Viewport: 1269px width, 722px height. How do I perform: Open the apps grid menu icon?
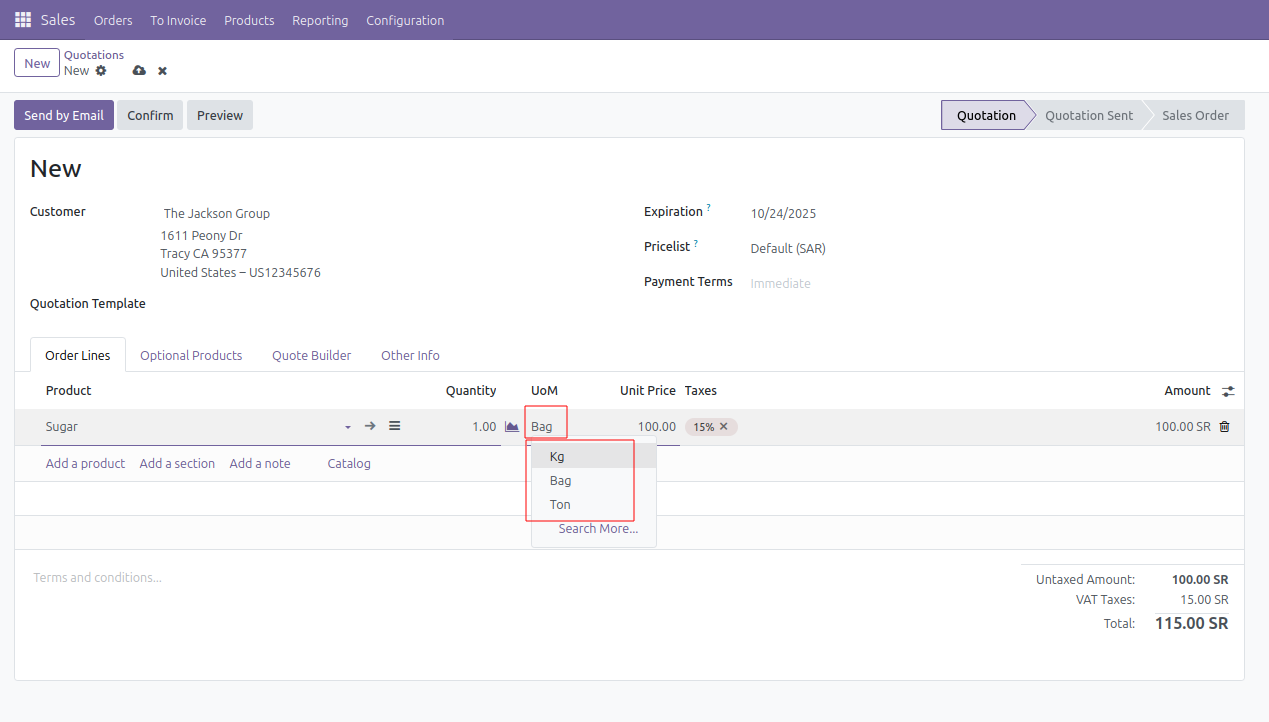(x=23, y=20)
